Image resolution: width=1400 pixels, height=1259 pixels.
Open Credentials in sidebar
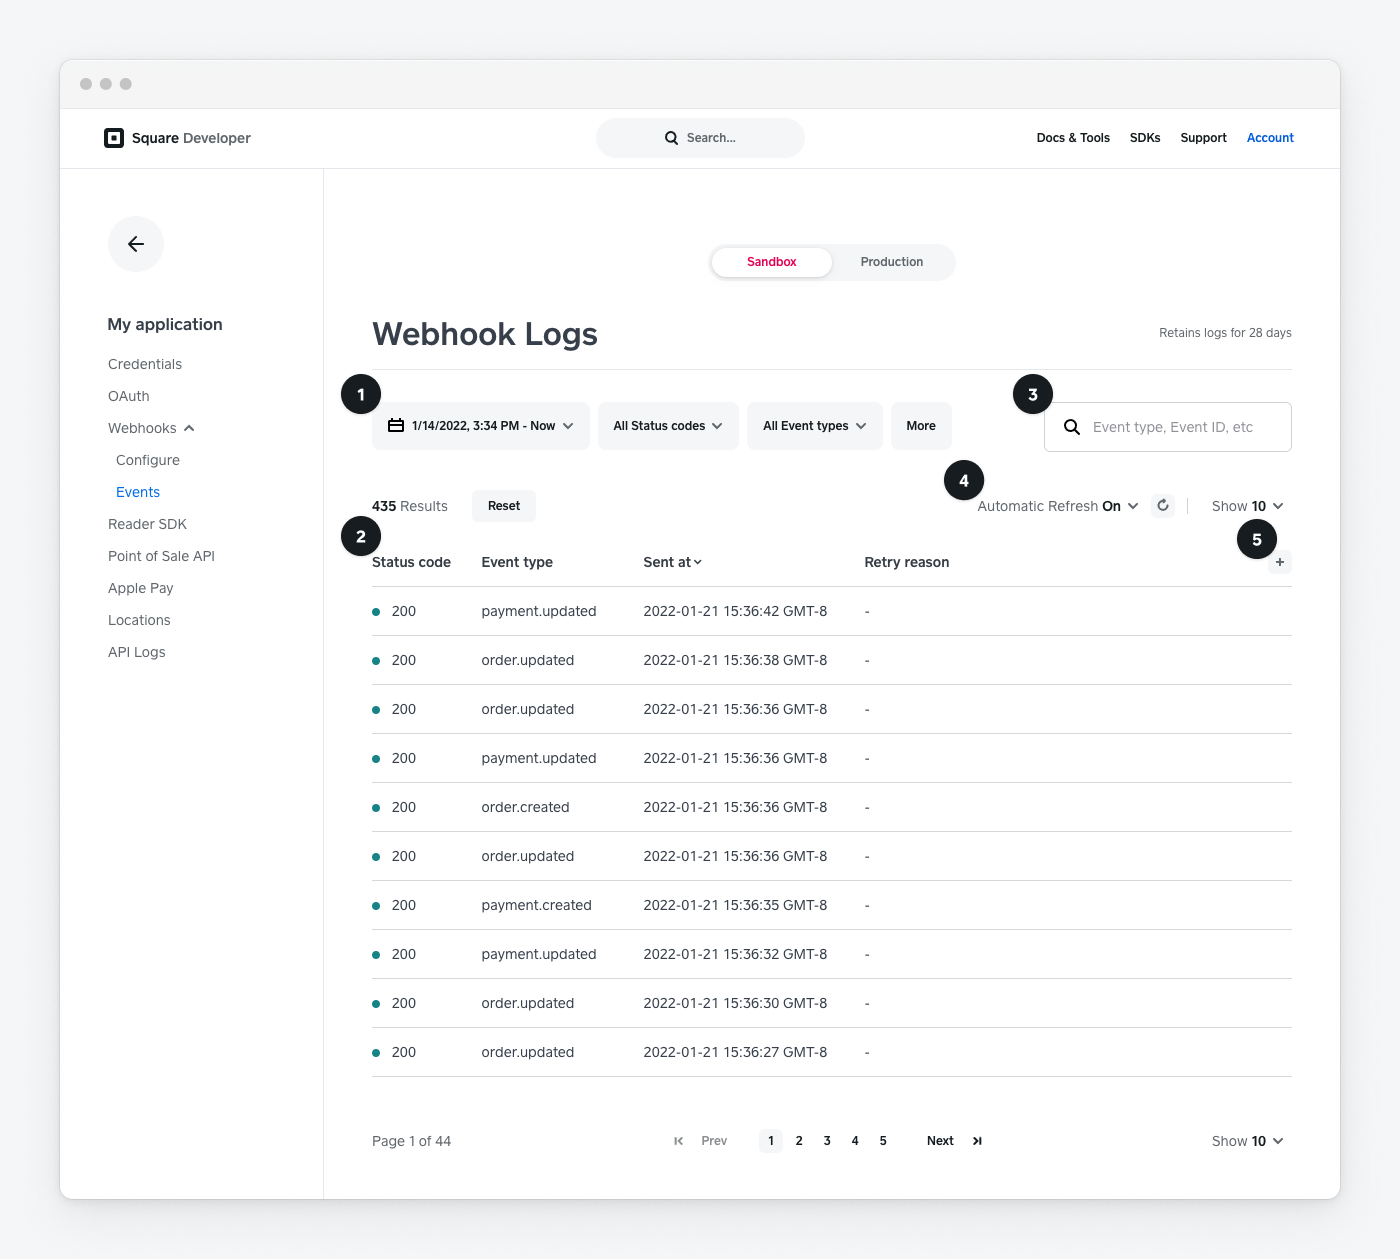coord(145,364)
